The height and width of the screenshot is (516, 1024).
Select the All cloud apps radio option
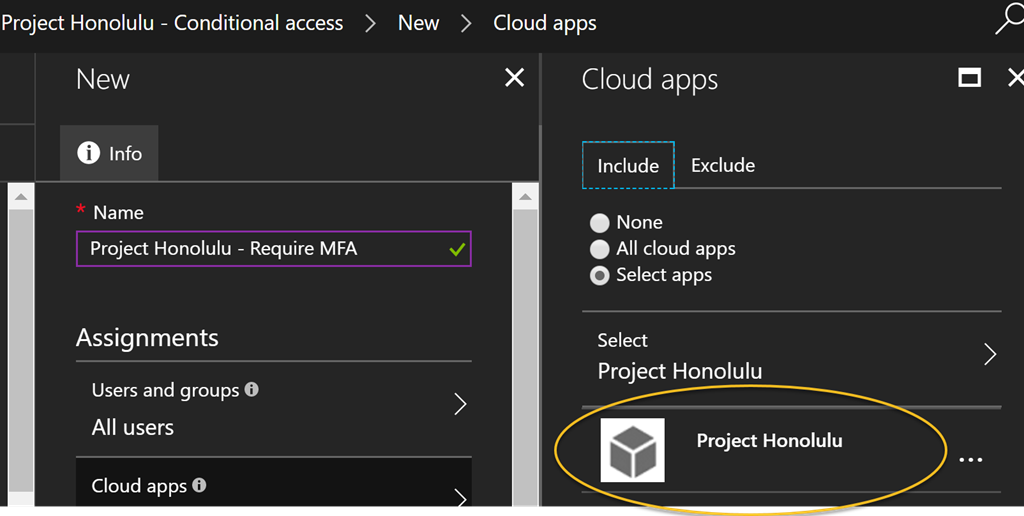tap(600, 249)
